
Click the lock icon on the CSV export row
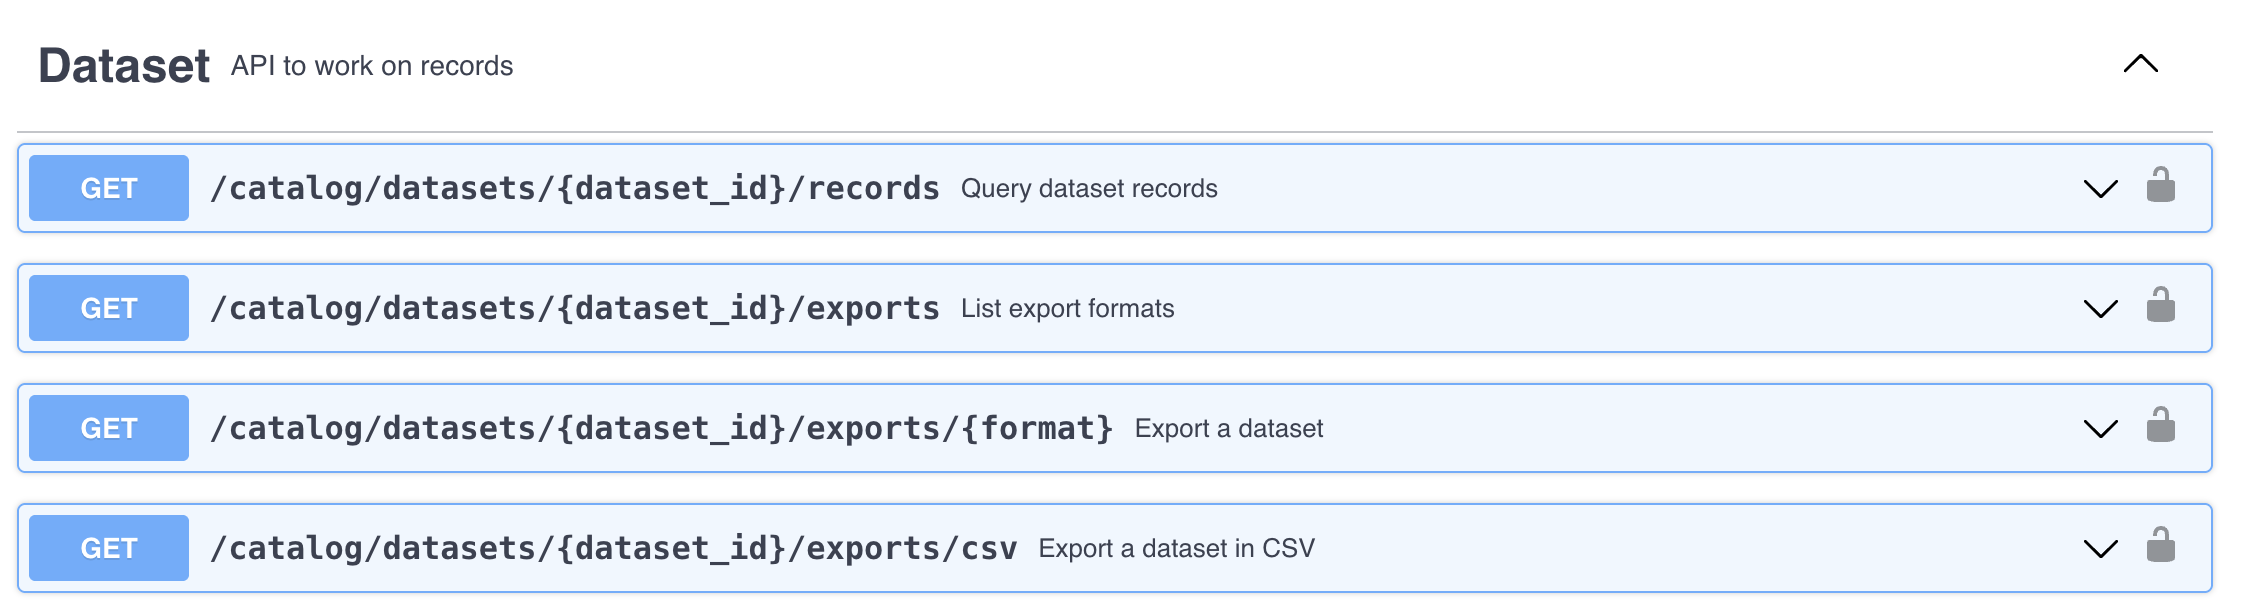[x=2160, y=546]
